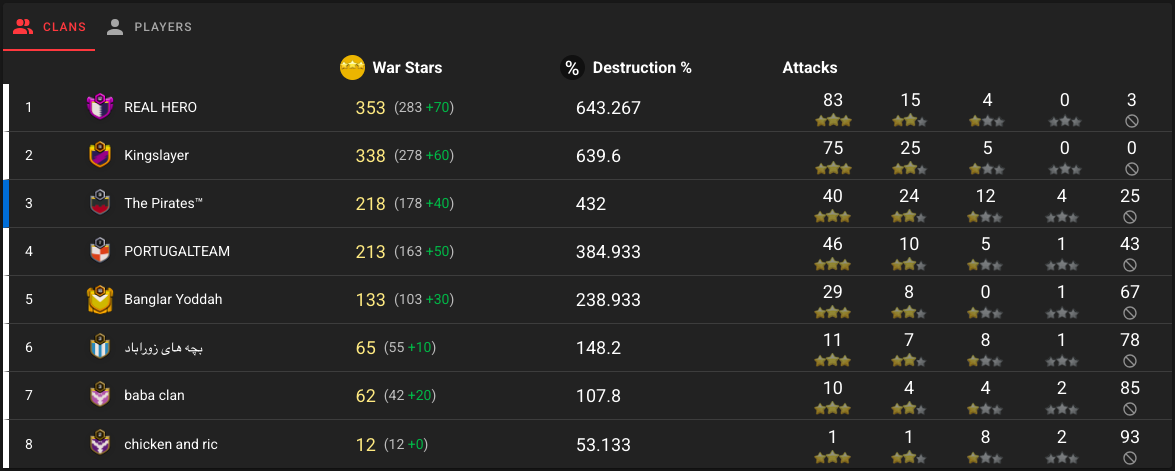Click the three-star icon under Kingslayer's 75
The image size is (1175, 471).
[x=833, y=169]
